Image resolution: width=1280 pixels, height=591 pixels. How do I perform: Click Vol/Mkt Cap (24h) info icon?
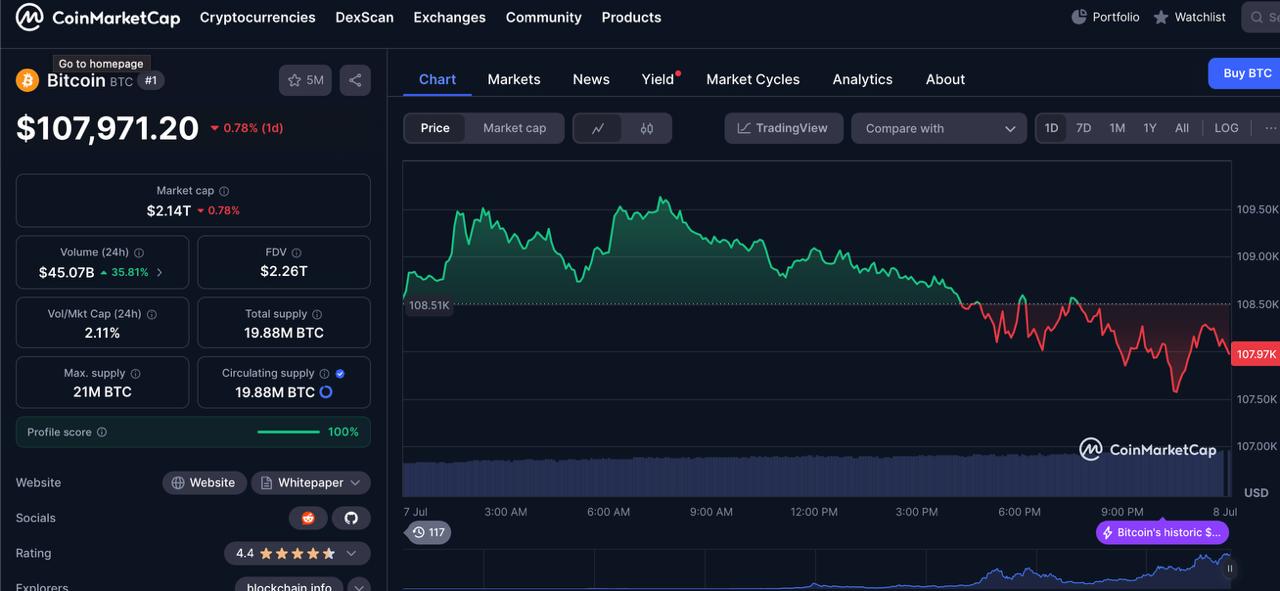[152, 314]
